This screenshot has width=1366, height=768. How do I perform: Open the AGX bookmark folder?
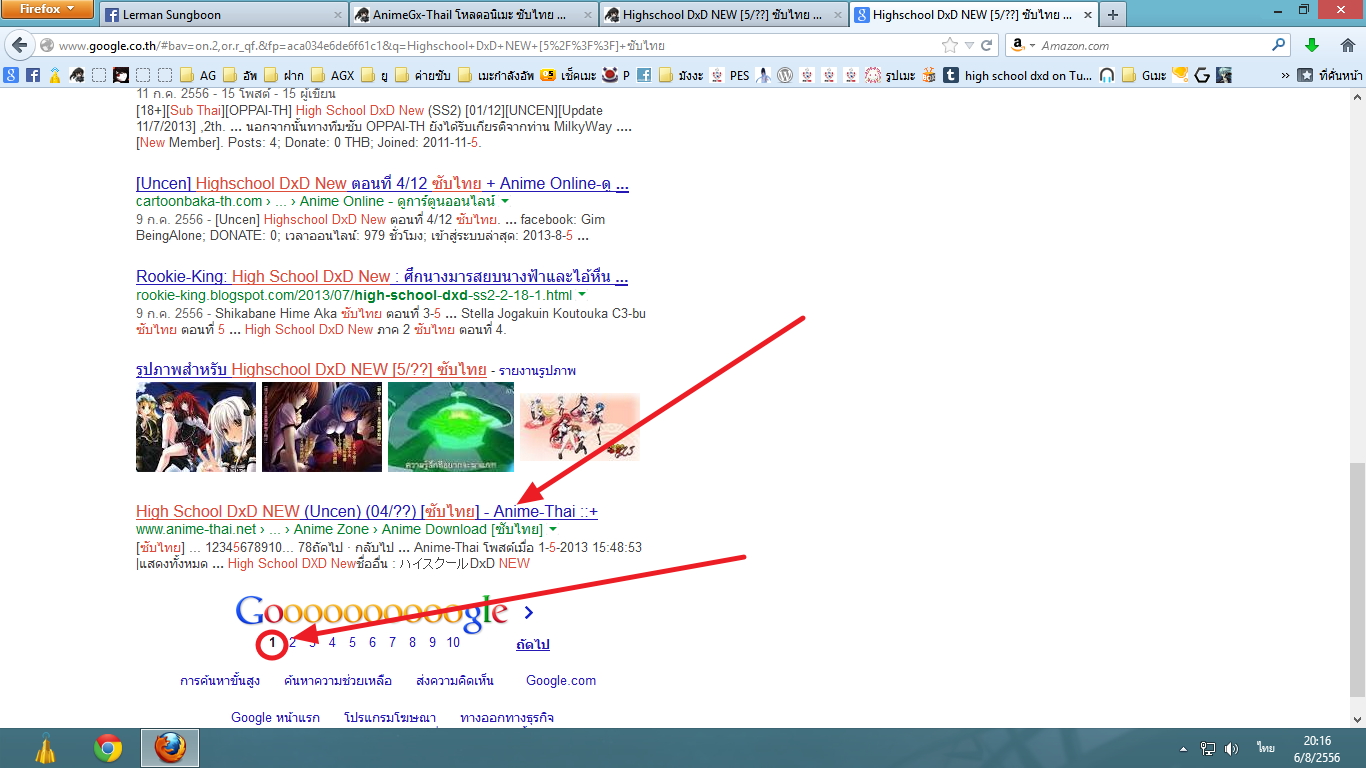332,75
